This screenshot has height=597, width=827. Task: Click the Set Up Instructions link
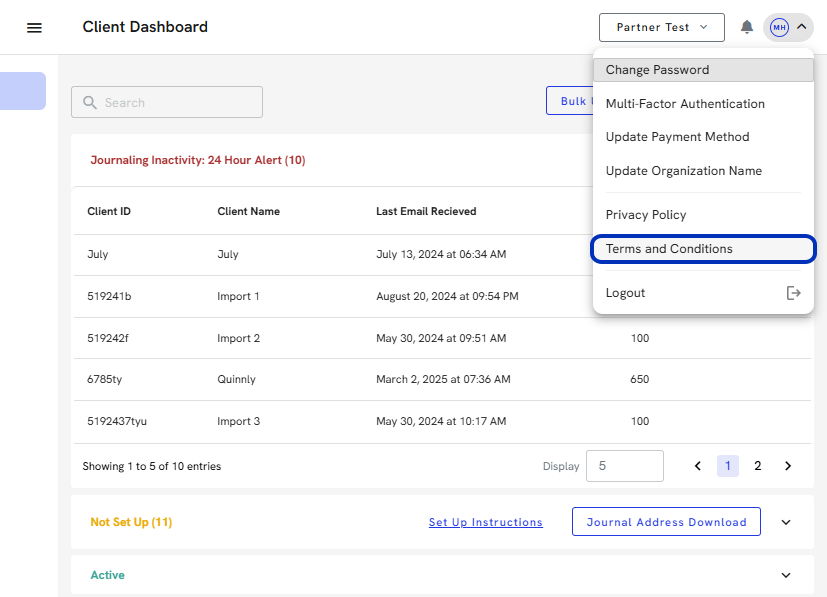(485, 522)
